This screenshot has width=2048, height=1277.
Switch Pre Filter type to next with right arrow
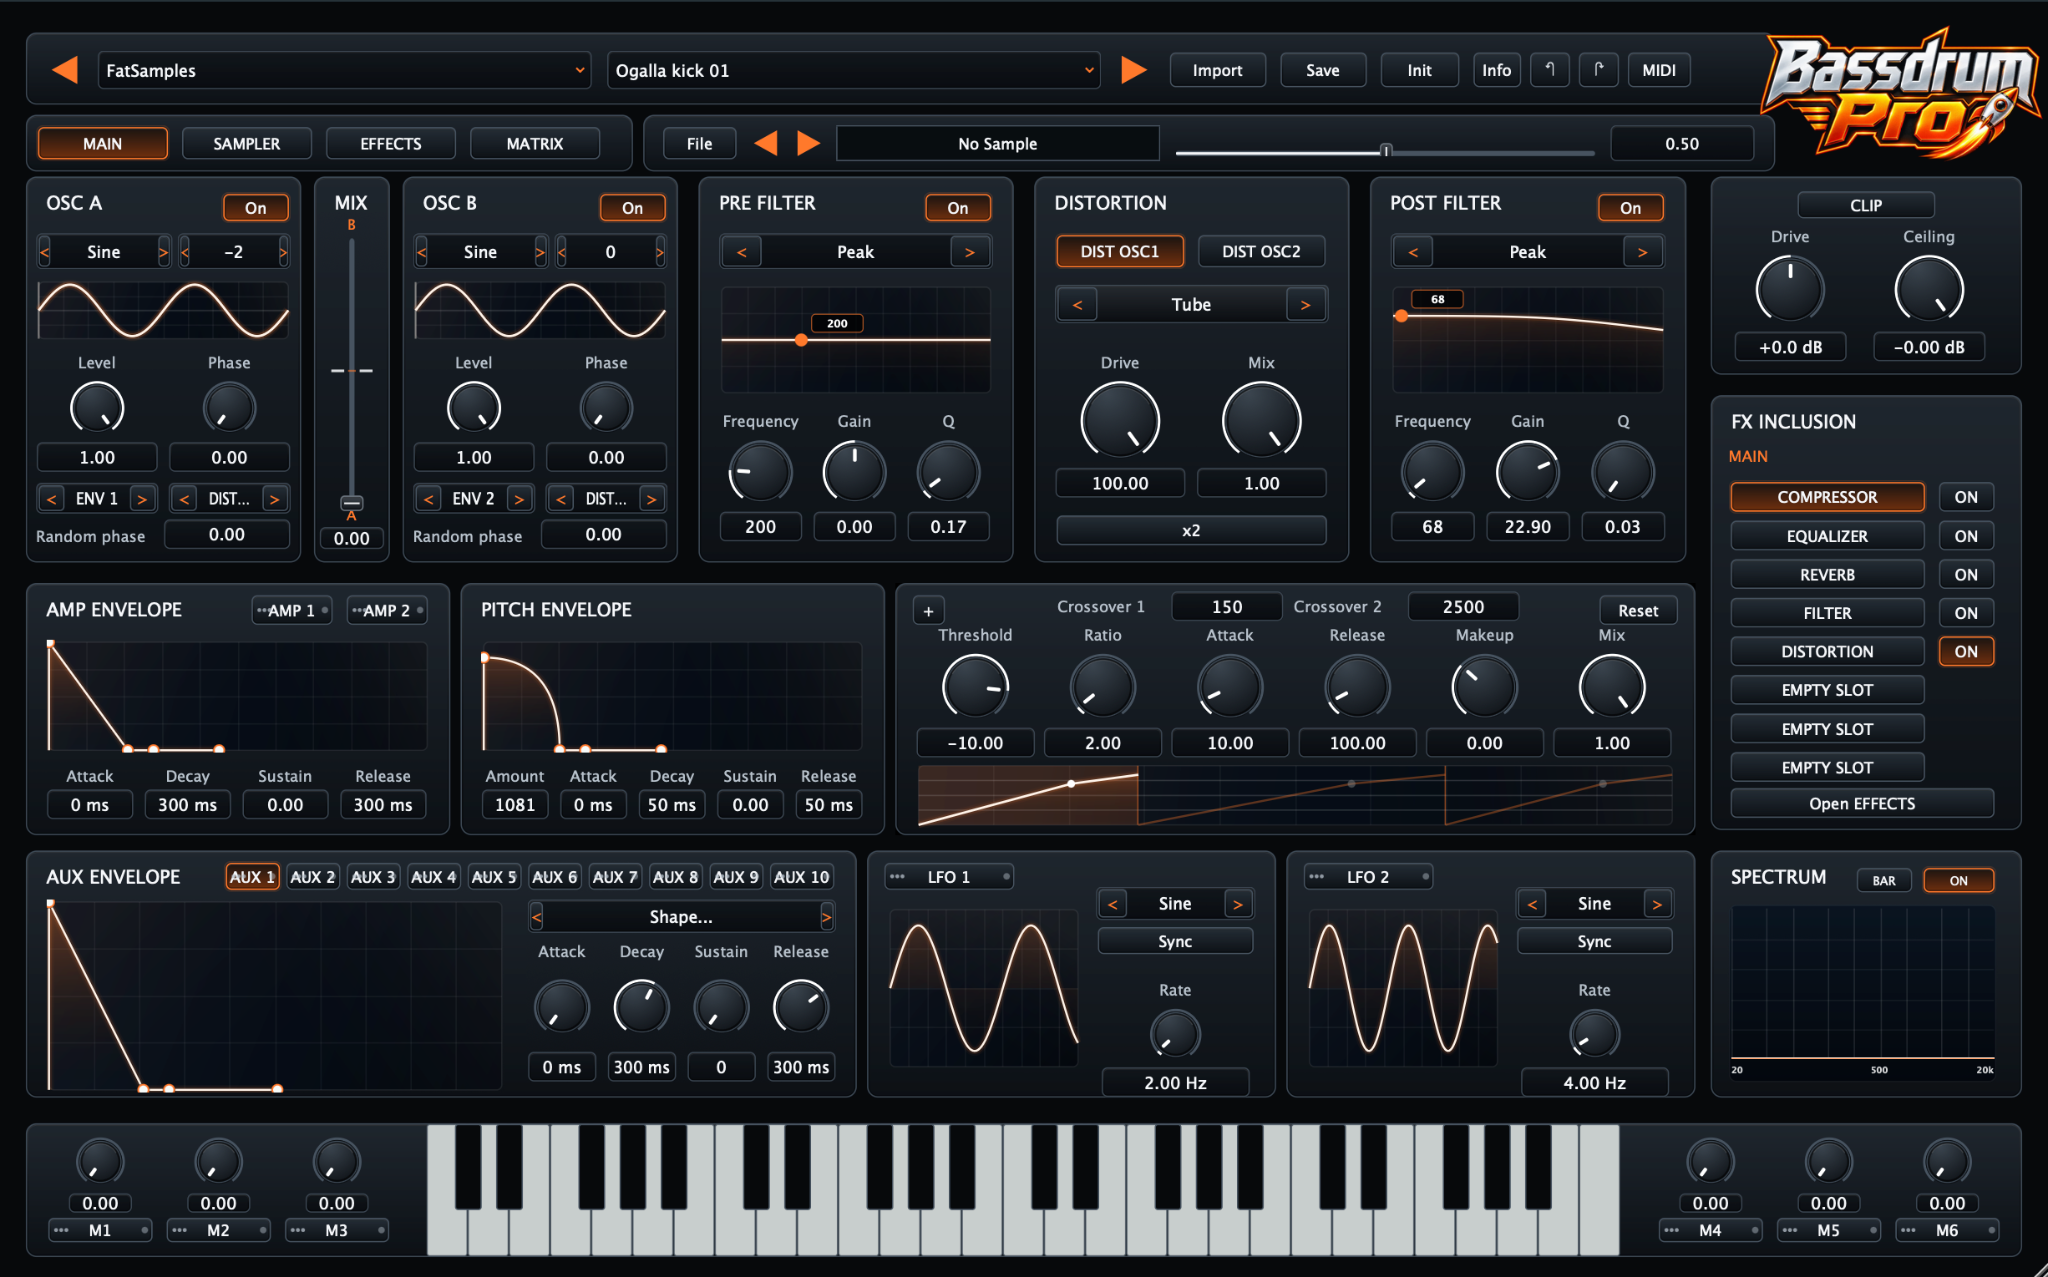(x=970, y=252)
